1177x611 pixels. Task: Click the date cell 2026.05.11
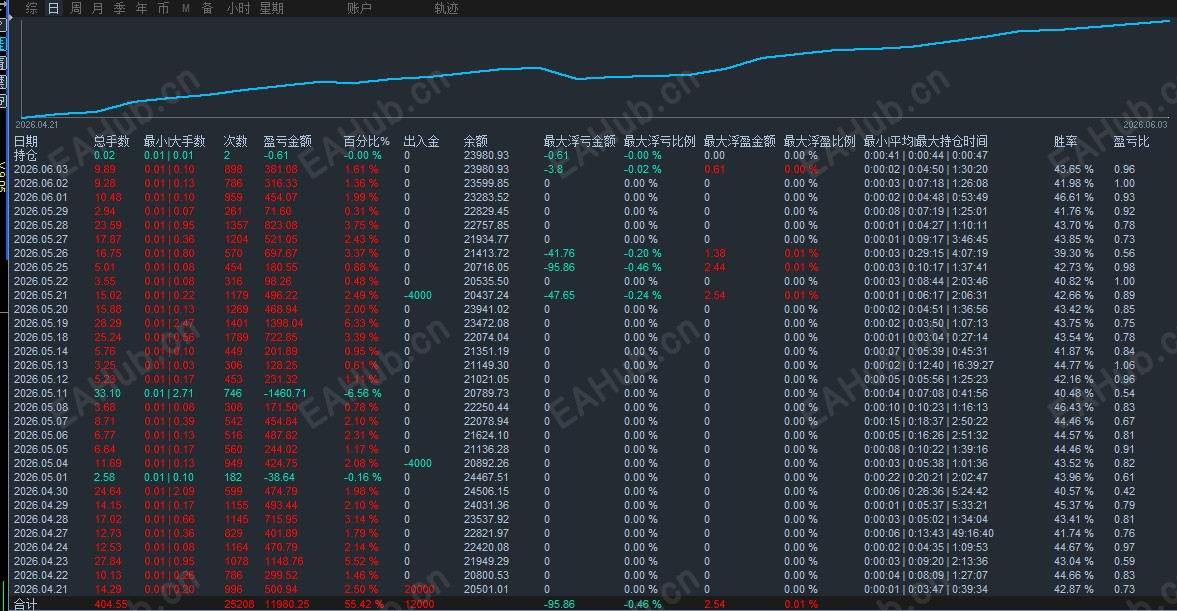point(41,393)
